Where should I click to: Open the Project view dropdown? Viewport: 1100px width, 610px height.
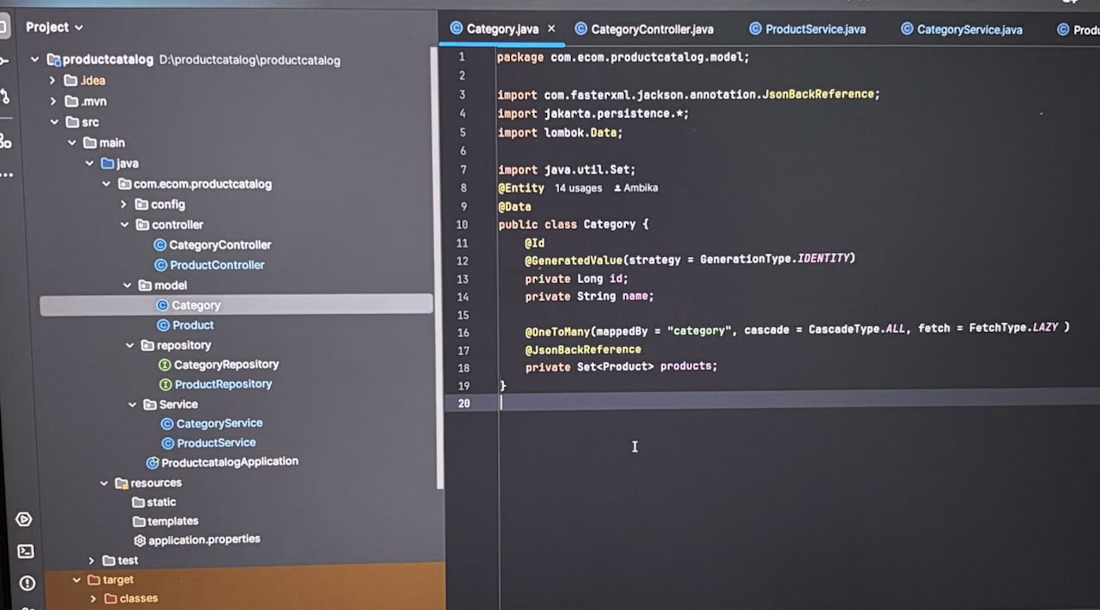point(54,27)
